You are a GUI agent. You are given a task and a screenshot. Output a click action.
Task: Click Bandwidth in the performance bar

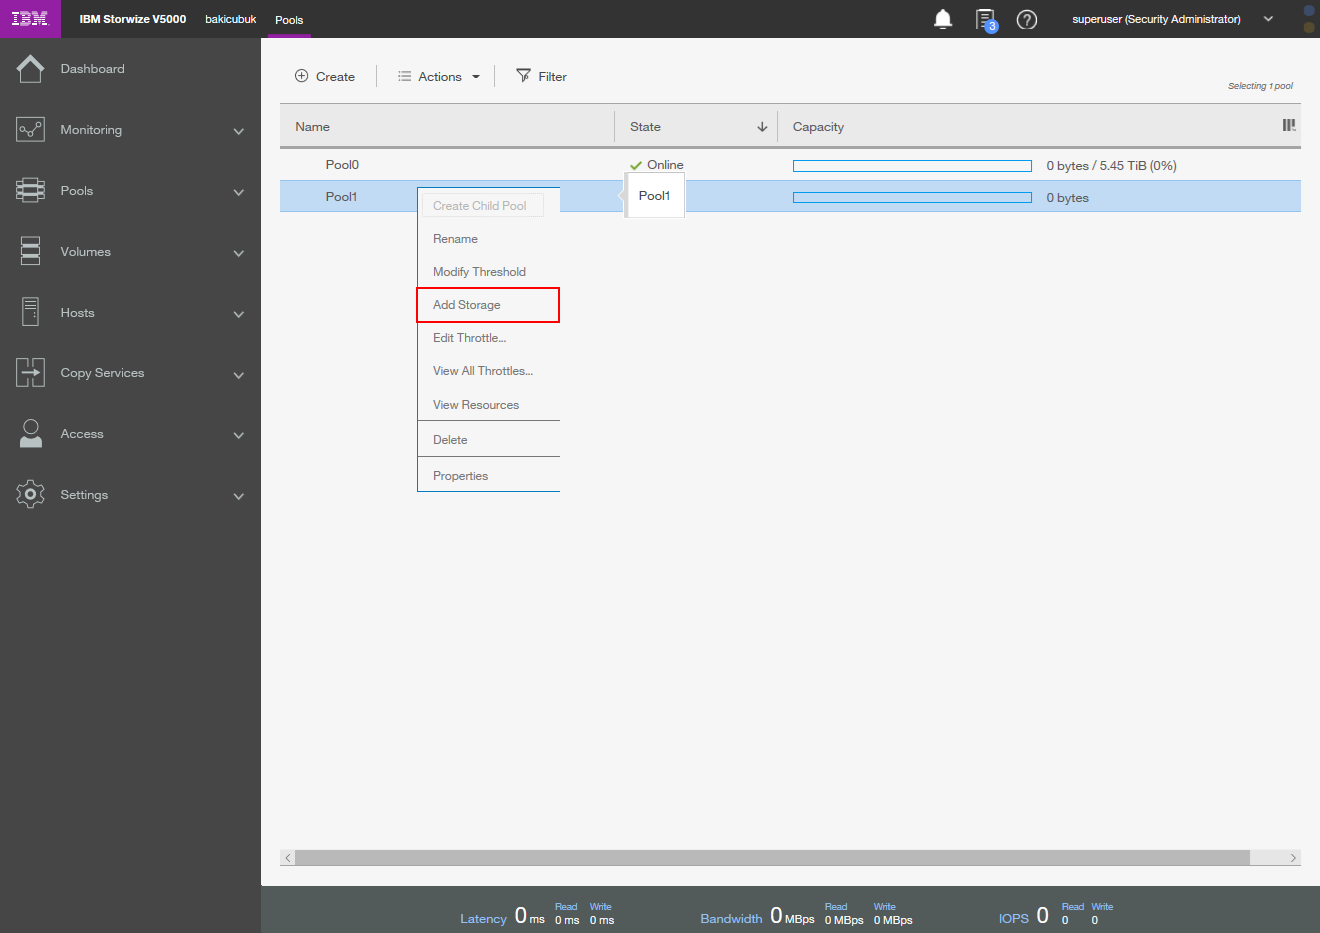(x=731, y=919)
